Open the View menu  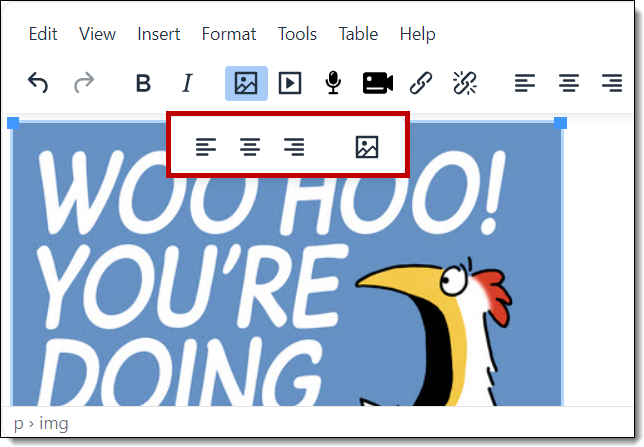[97, 34]
